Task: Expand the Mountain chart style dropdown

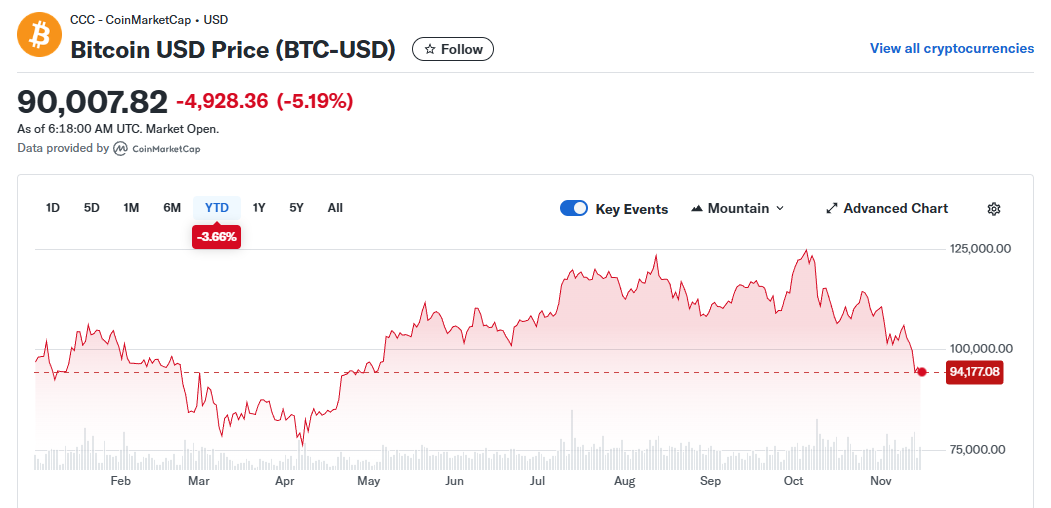Action: (737, 209)
